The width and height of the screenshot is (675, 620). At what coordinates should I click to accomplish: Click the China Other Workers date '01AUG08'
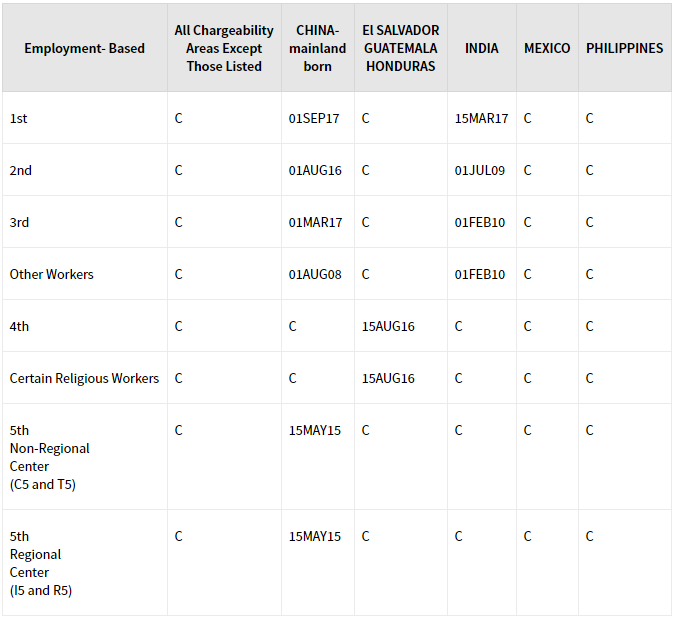pos(315,275)
